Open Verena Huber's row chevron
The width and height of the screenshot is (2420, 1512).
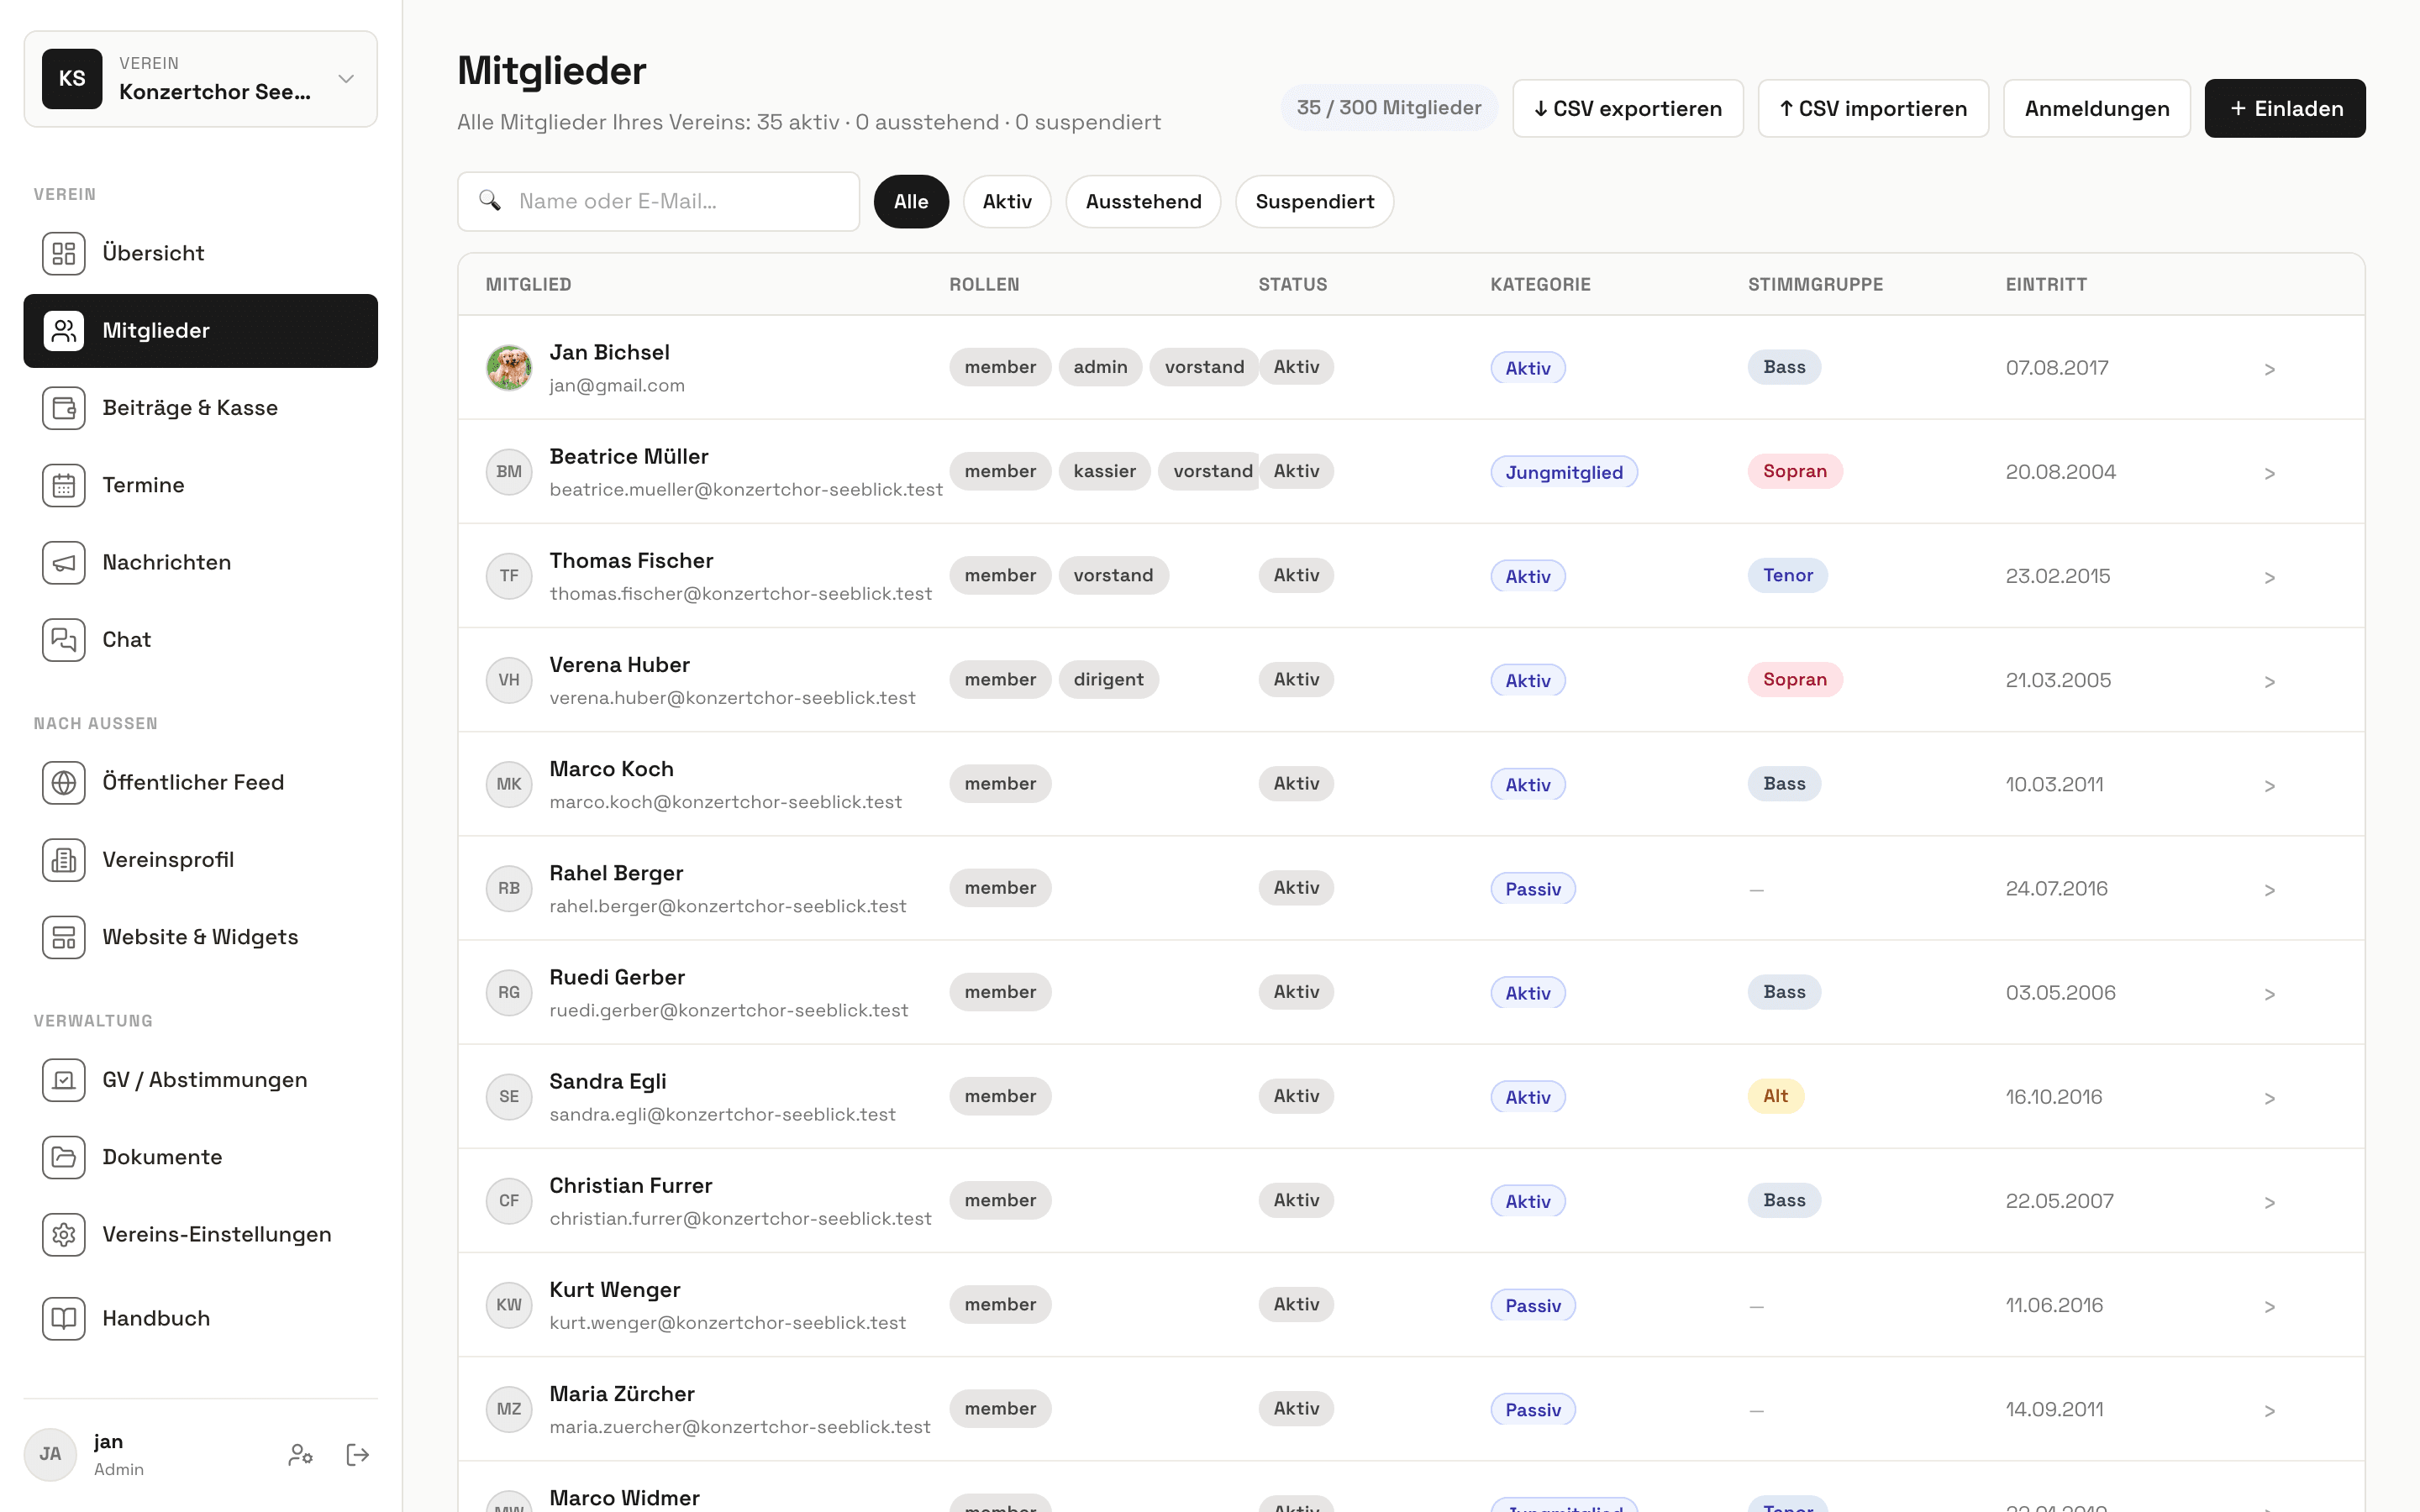(2269, 681)
